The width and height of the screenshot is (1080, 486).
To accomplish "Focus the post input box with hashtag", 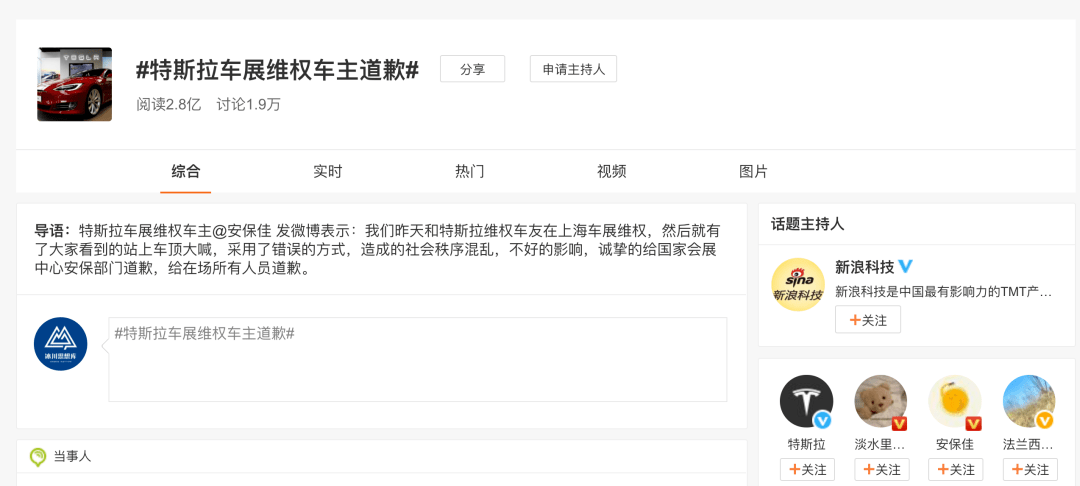I will 417,359.
